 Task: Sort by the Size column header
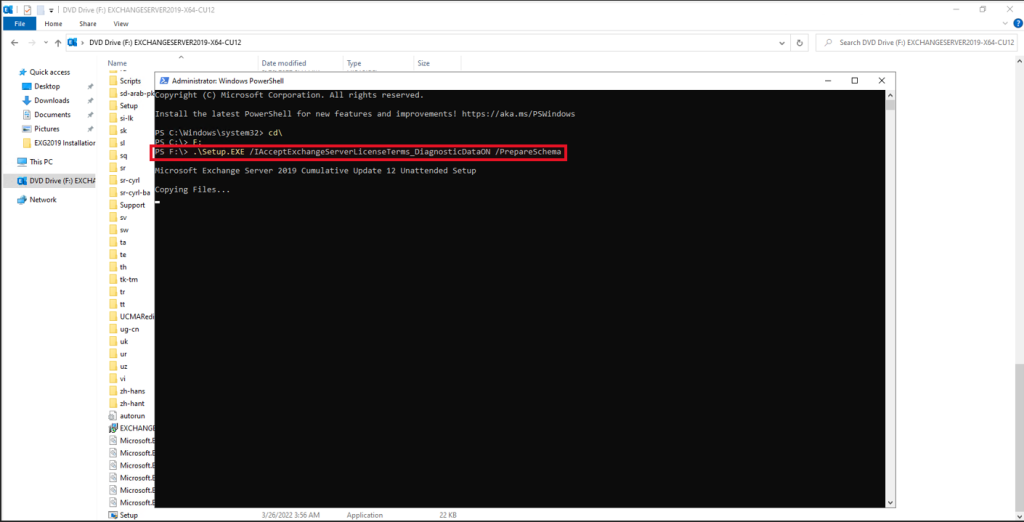pyautogui.click(x=423, y=63)
